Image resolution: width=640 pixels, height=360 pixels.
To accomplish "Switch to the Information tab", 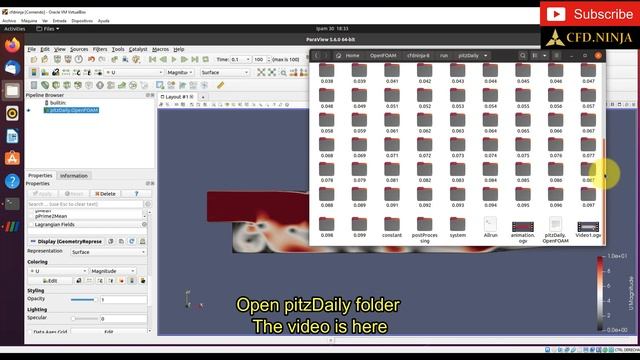I will click(x=74, y=176).
